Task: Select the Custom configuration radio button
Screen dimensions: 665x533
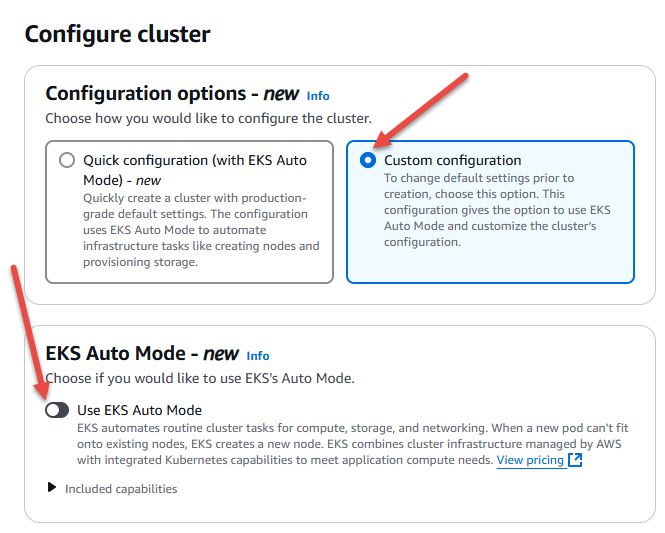Action: 368,160
